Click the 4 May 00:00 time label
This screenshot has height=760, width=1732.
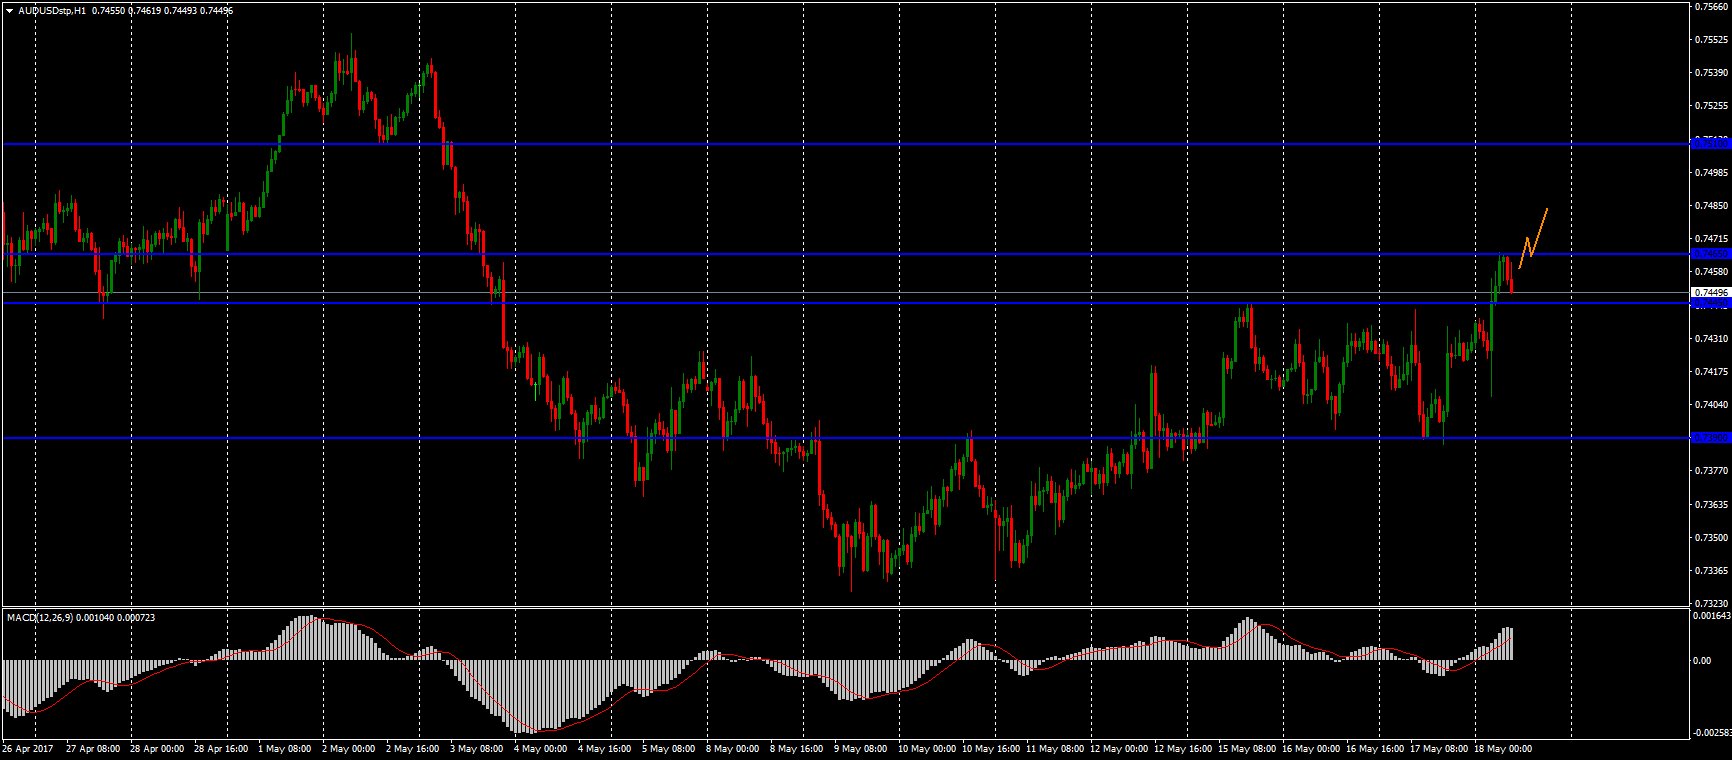[x=540, y=749]
